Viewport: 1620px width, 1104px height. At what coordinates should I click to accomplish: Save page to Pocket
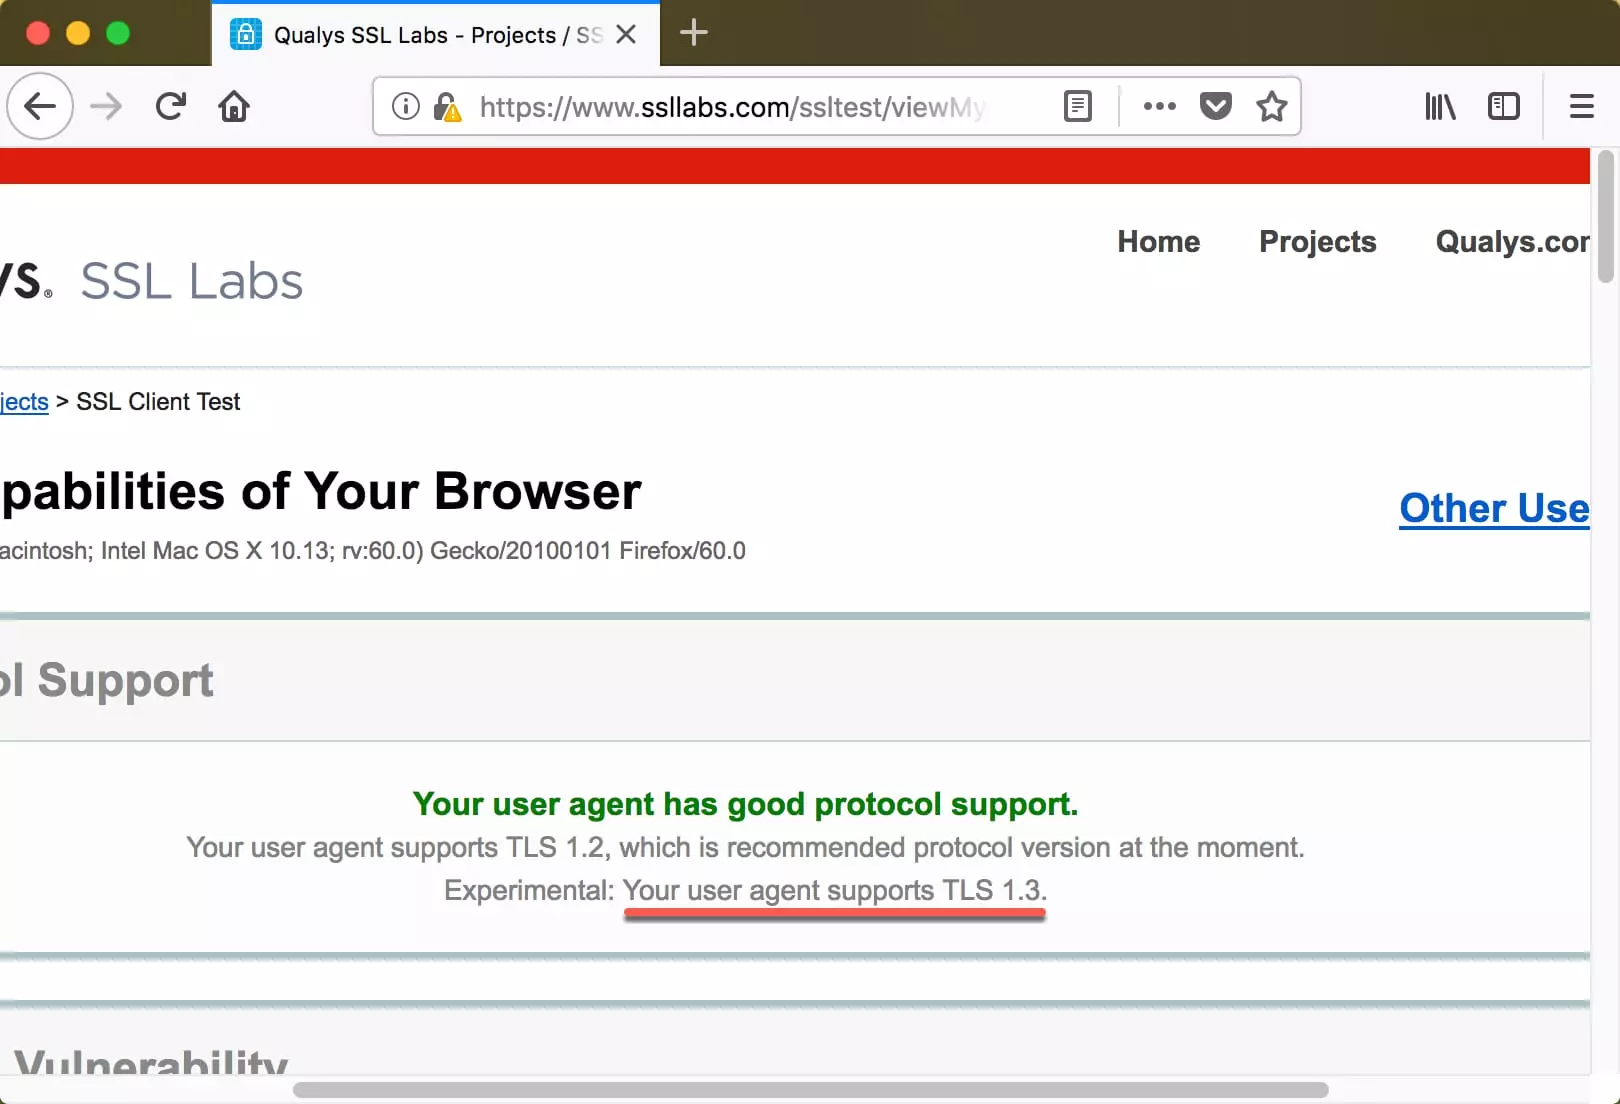[1215, 106]
